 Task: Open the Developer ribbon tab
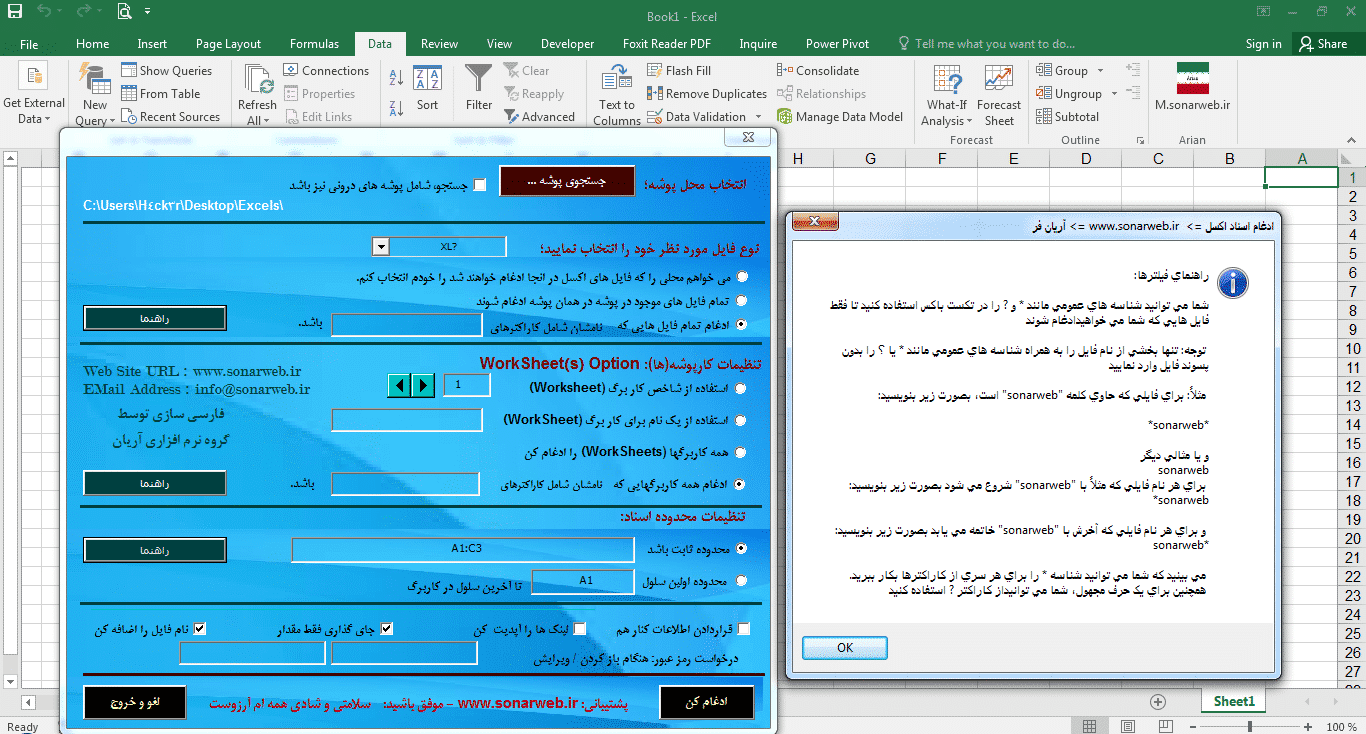567,43
